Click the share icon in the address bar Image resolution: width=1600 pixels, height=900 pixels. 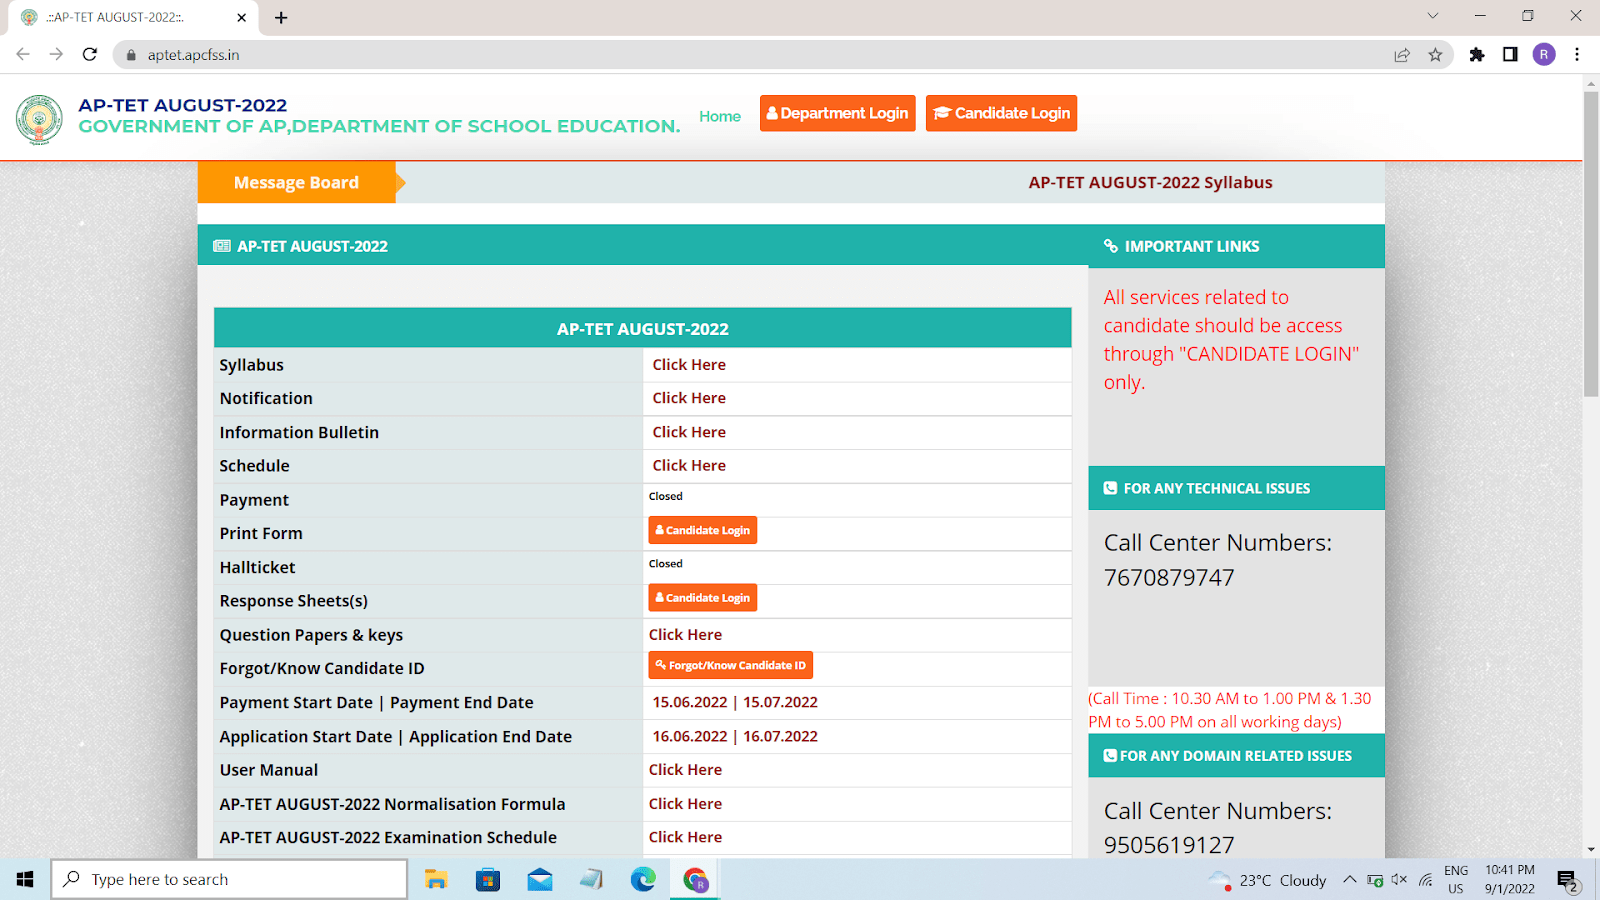pyautogui.click(x=1403, y=55)
